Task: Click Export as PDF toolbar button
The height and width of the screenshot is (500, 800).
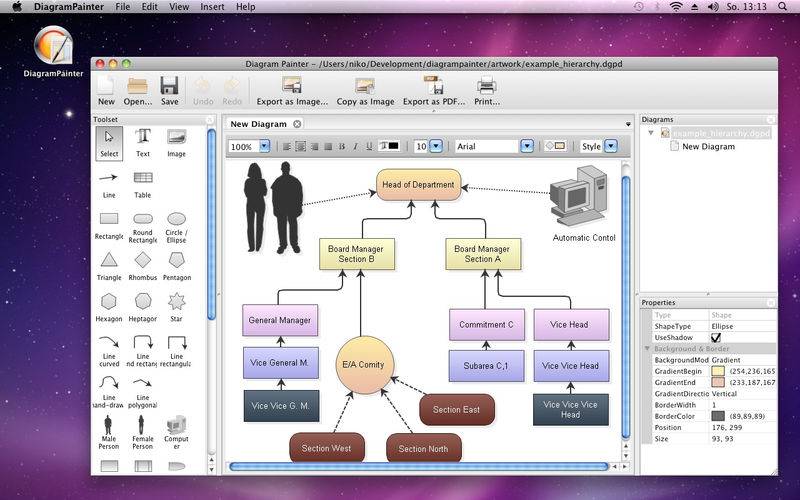Action: [x=434, y=91]
